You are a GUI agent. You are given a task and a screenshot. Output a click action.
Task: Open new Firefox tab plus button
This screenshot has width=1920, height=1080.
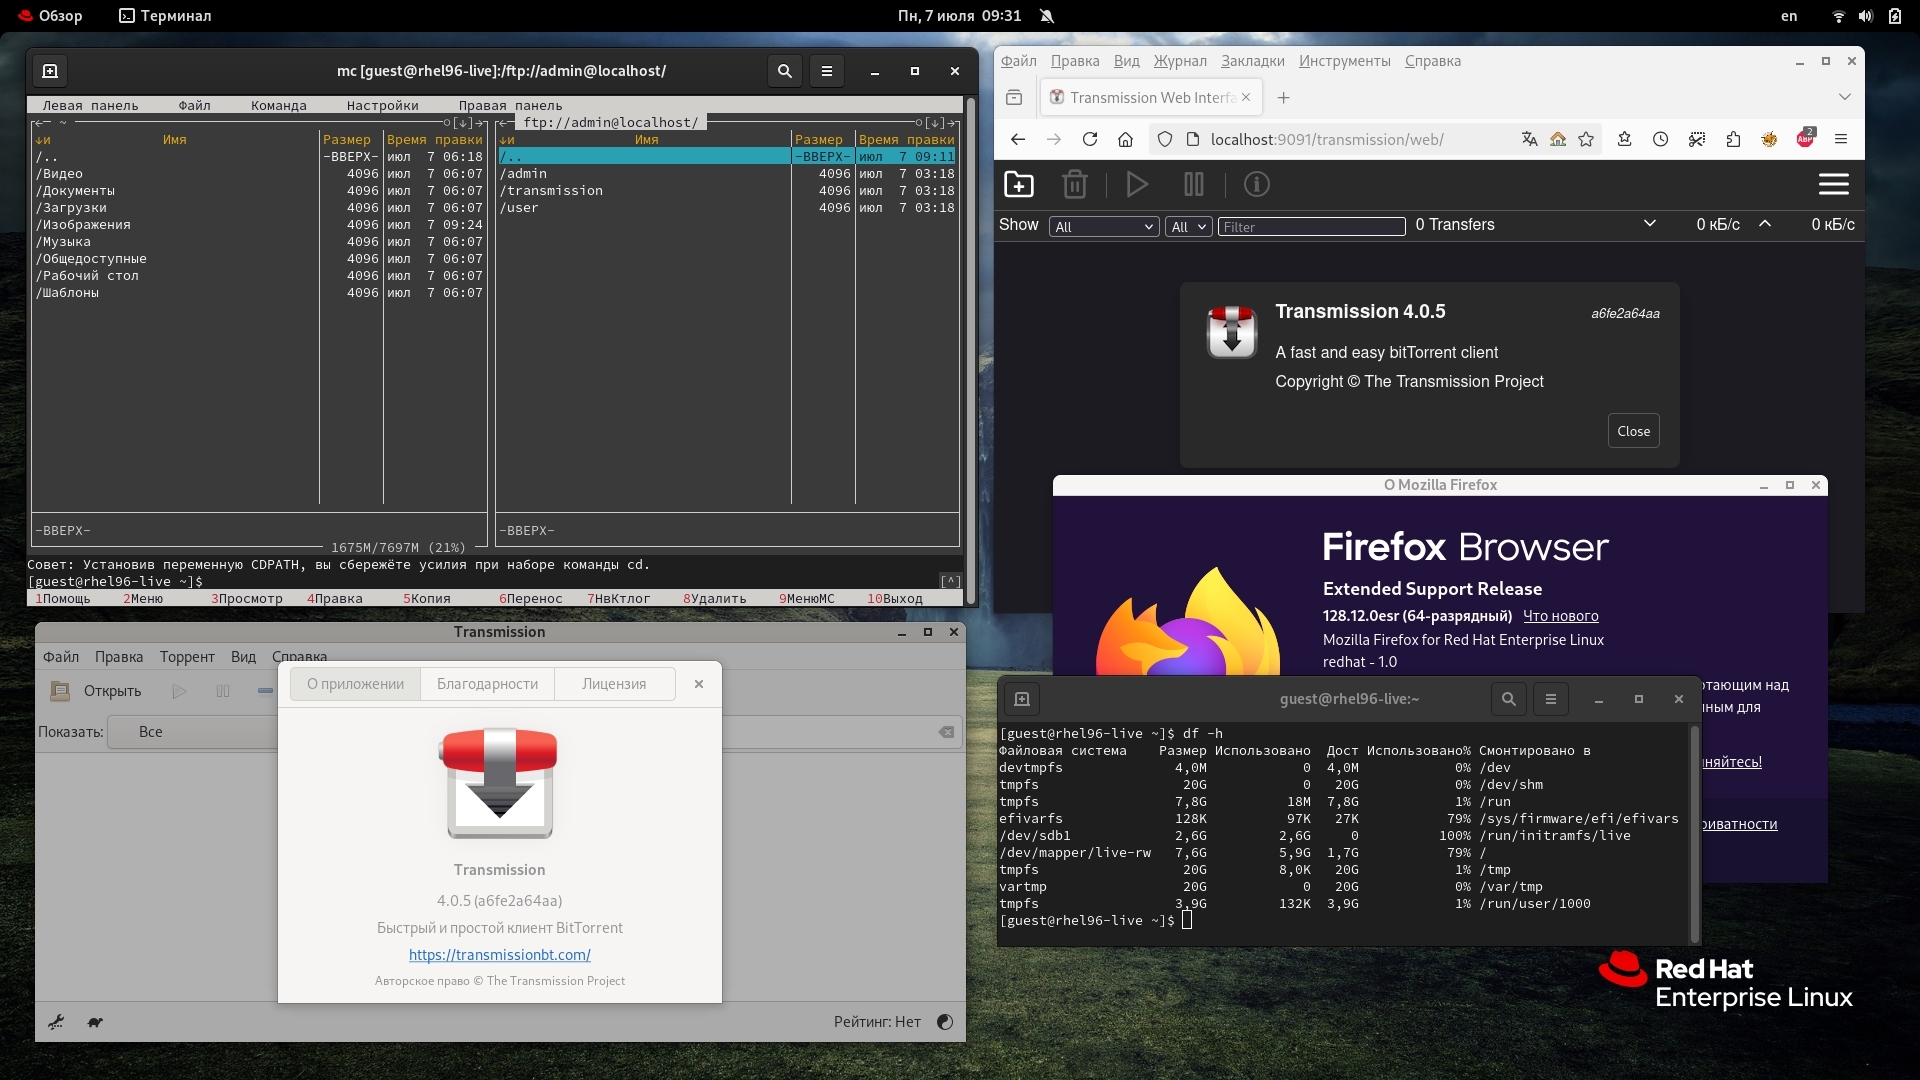1284,97
